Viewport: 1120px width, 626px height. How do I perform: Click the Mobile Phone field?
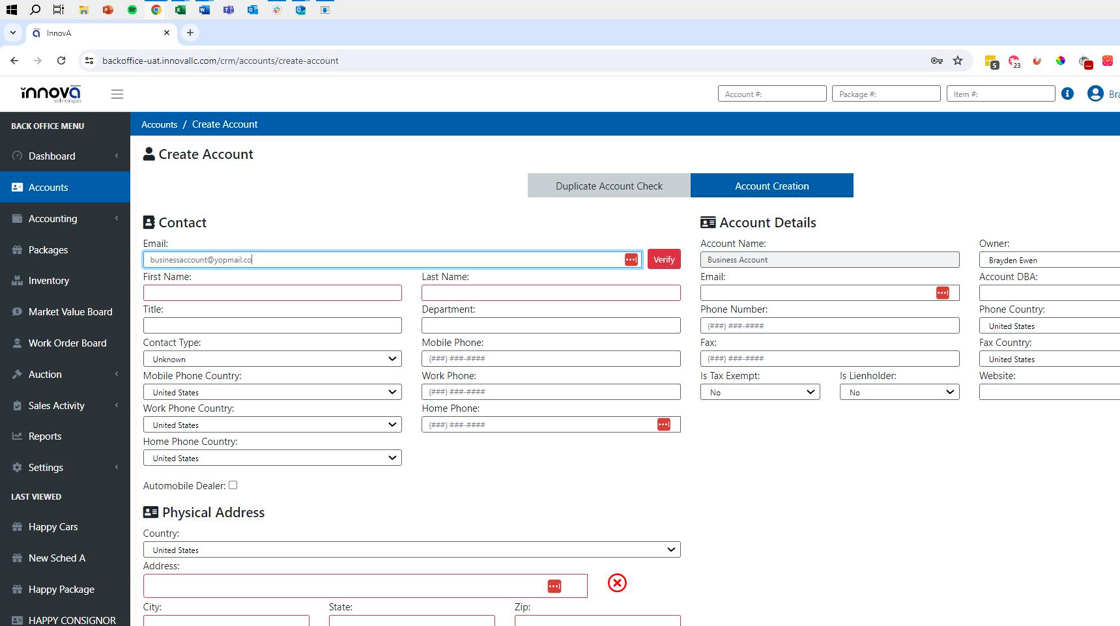pos(551,359)
